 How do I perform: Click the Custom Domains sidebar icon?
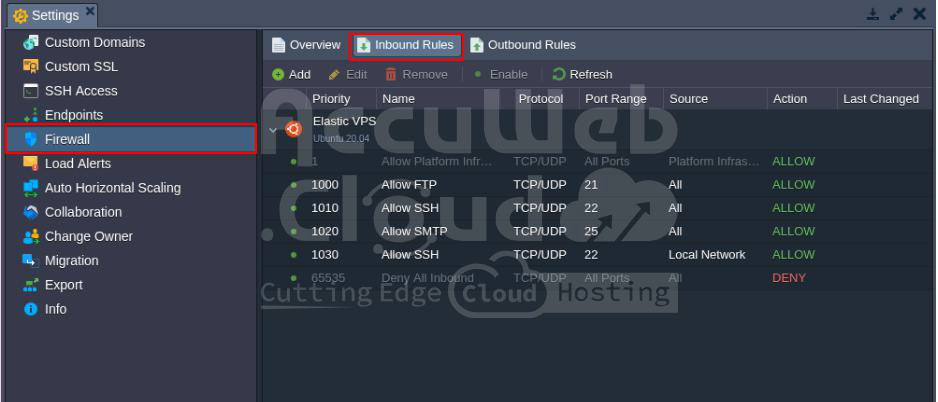tap(30, 43)
